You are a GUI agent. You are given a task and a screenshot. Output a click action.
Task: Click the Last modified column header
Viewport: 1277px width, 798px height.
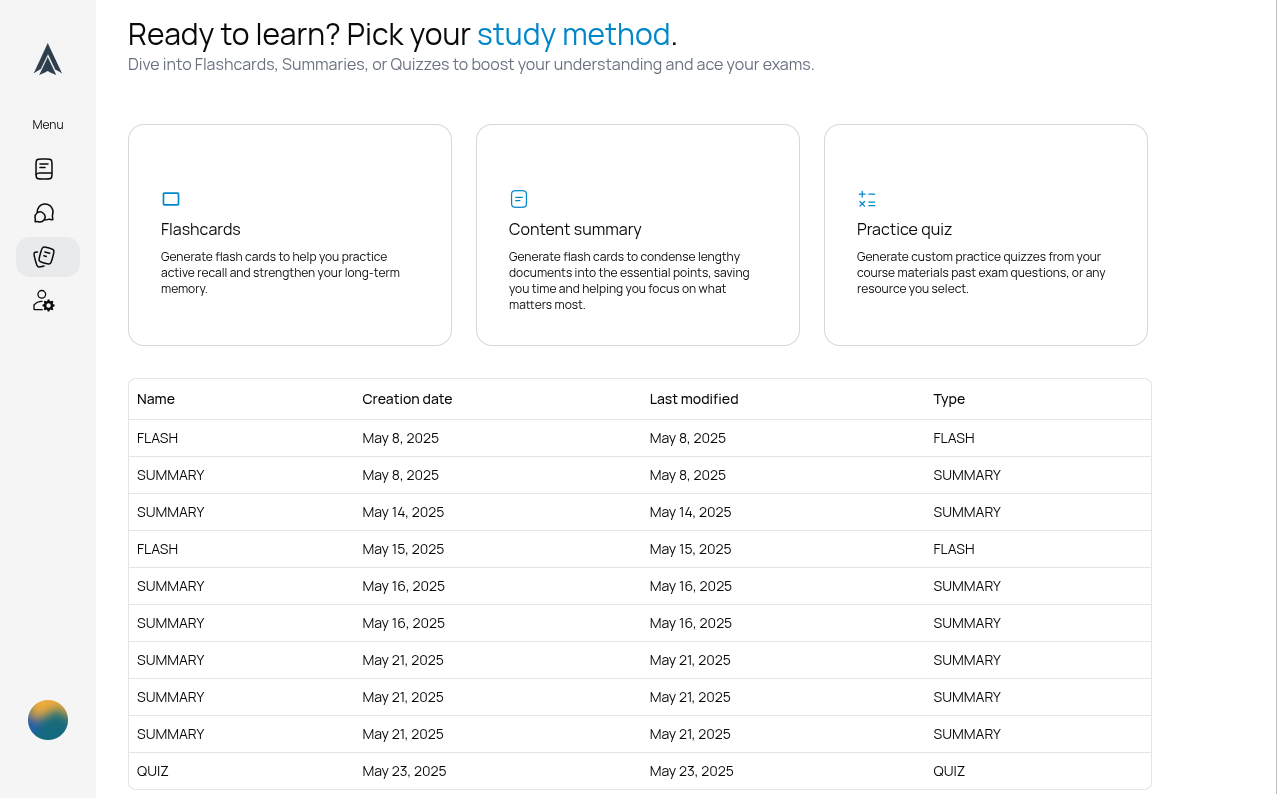tap(694, 399)
